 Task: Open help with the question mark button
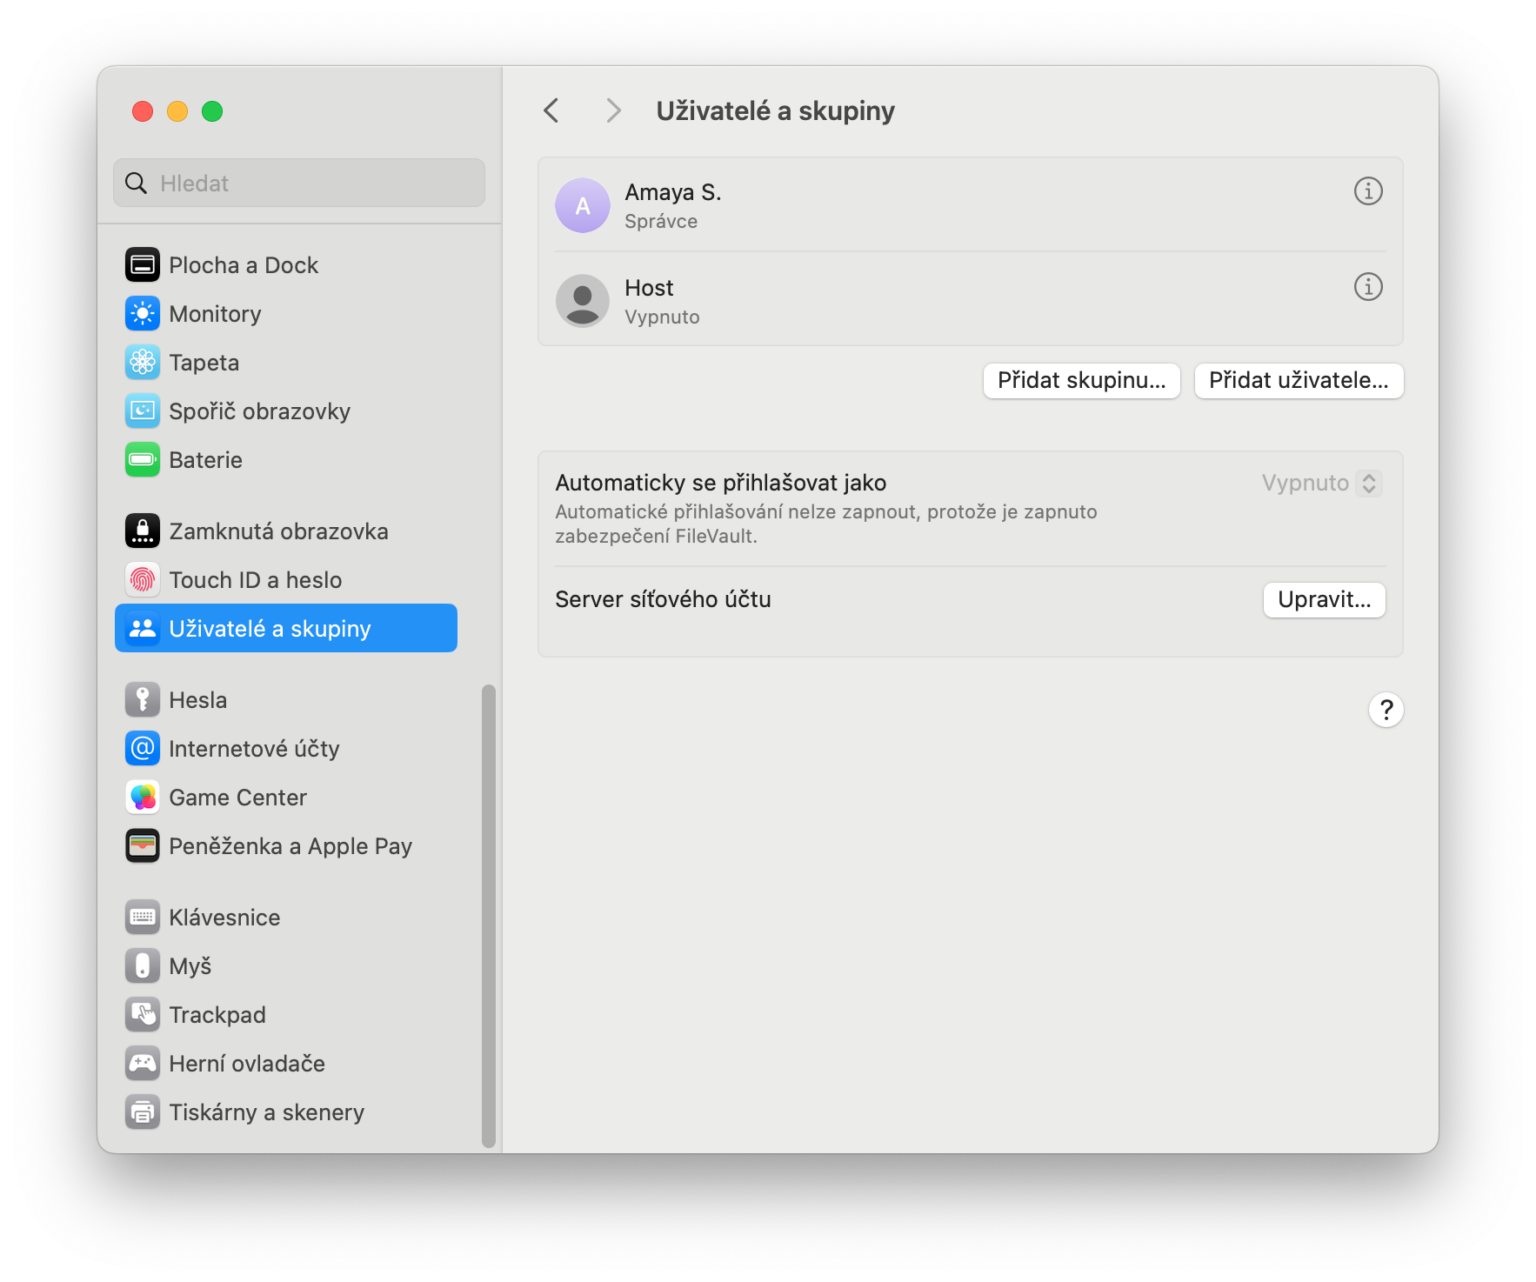(1385, 710)
